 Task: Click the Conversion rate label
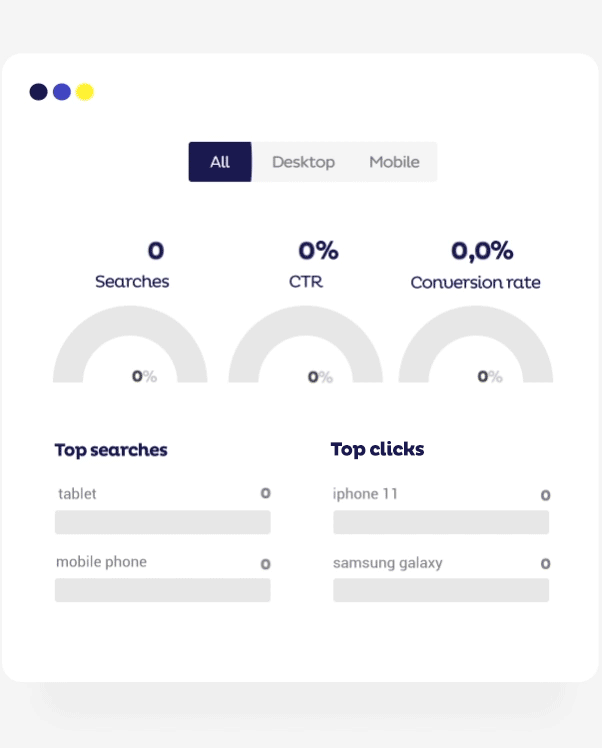pyautogui.click(x=475, y=283)
